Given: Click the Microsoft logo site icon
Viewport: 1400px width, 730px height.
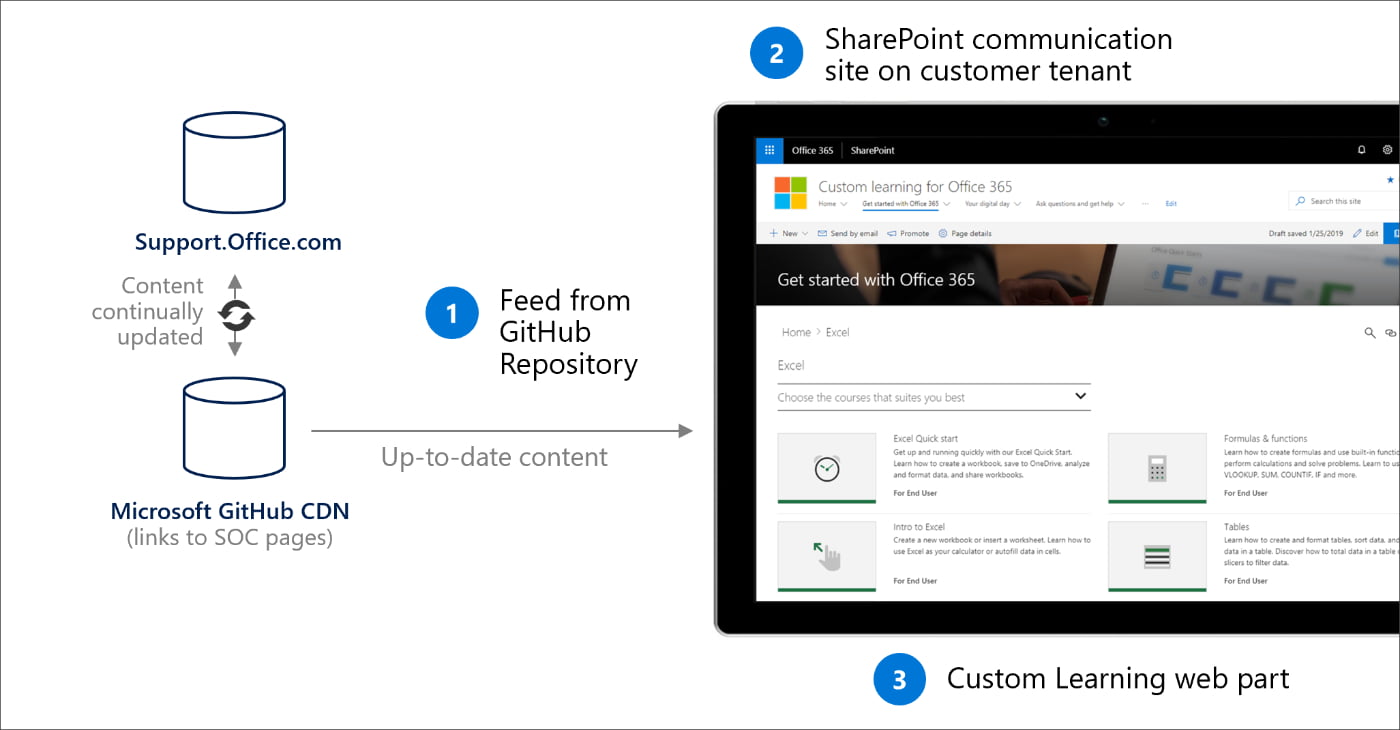Looking at the screenshot, I should [790, 193].
